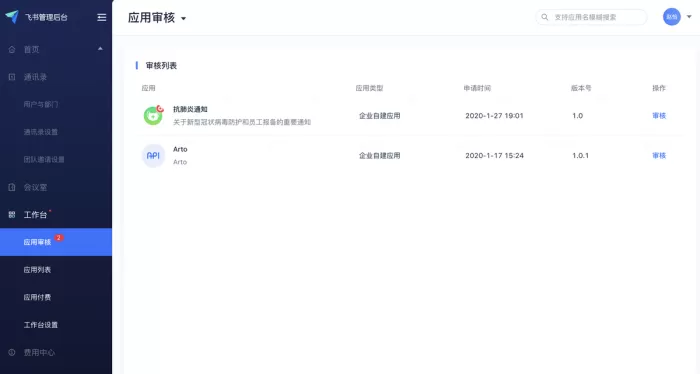Click the billing center icon beside 费用中心
This screenshot has height=374, width=700.
[x=12, y=353]
